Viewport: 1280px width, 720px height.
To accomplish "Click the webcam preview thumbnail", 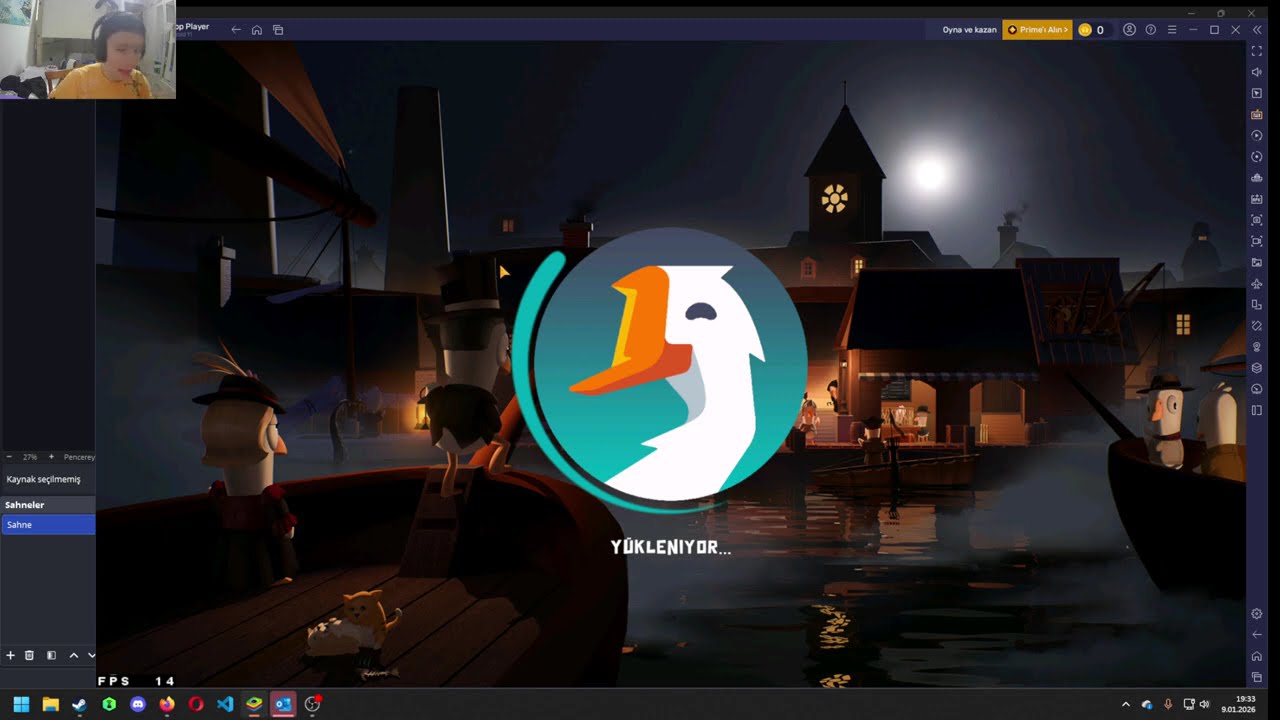I will [x=88, y=49].
